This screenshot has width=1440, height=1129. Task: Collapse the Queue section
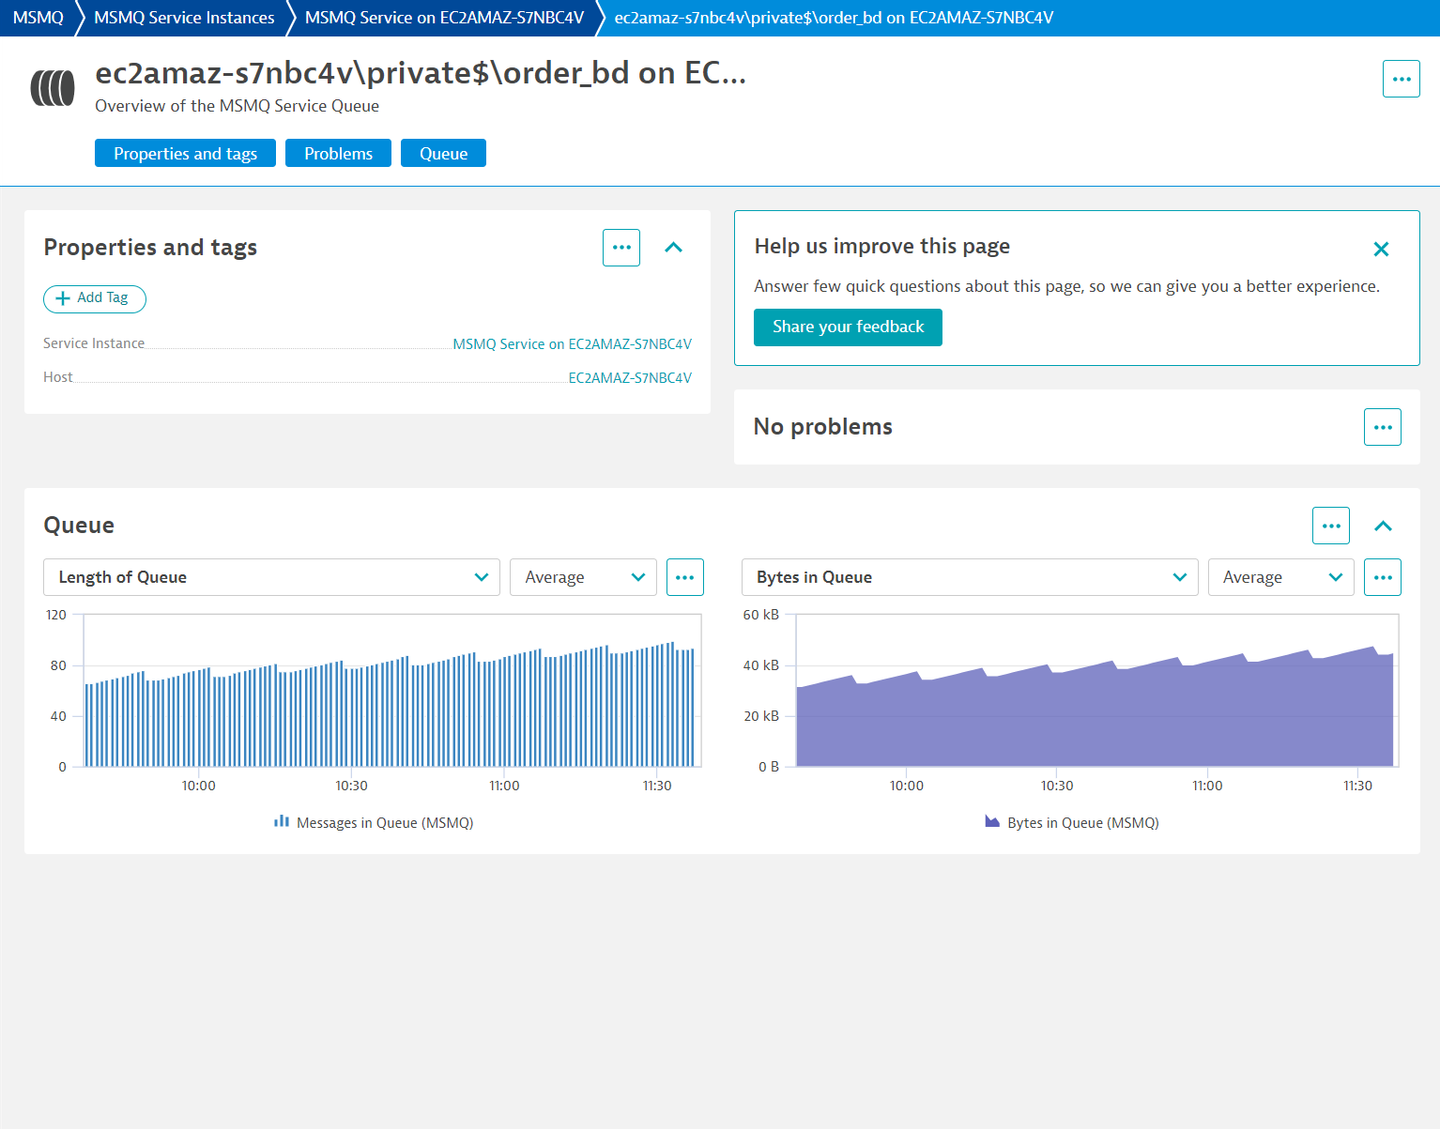(1383, 525)
